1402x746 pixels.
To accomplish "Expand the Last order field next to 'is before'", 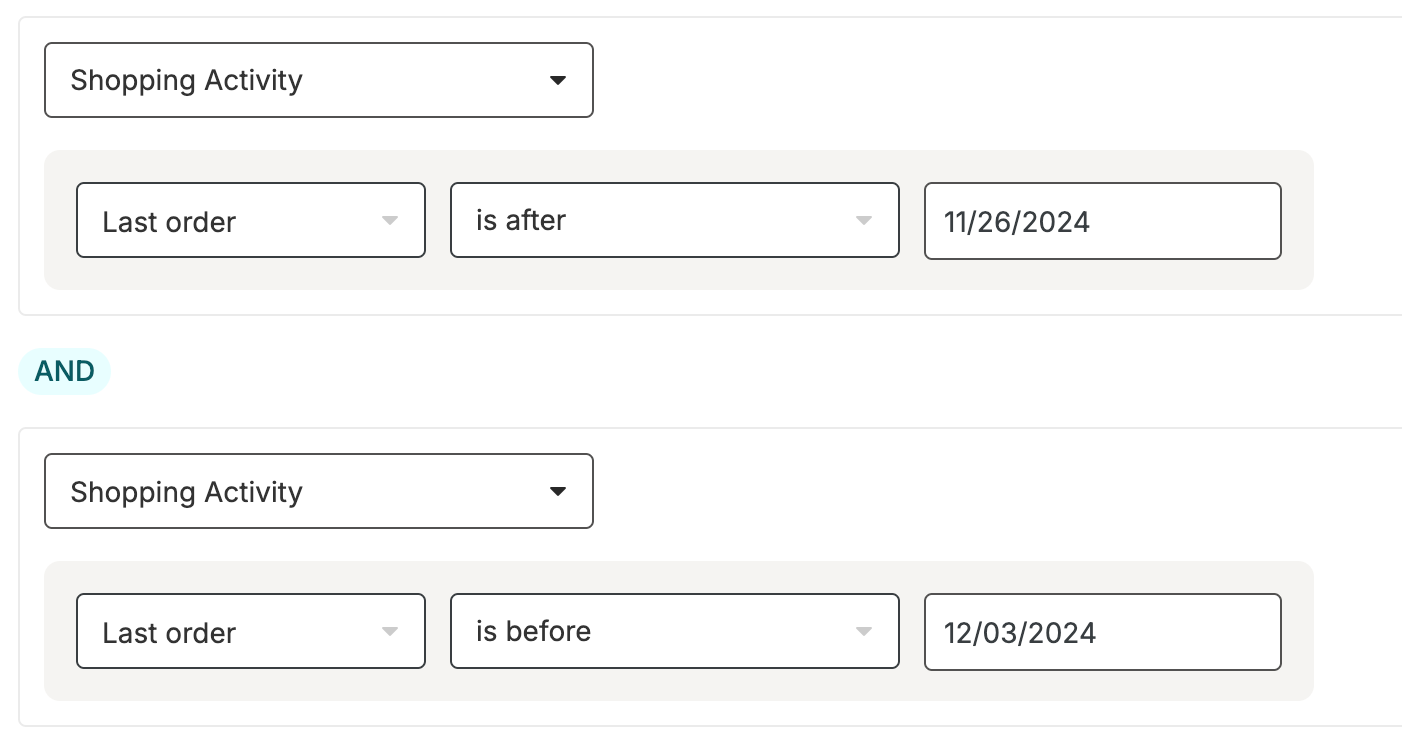I will (x=251, y=632).
